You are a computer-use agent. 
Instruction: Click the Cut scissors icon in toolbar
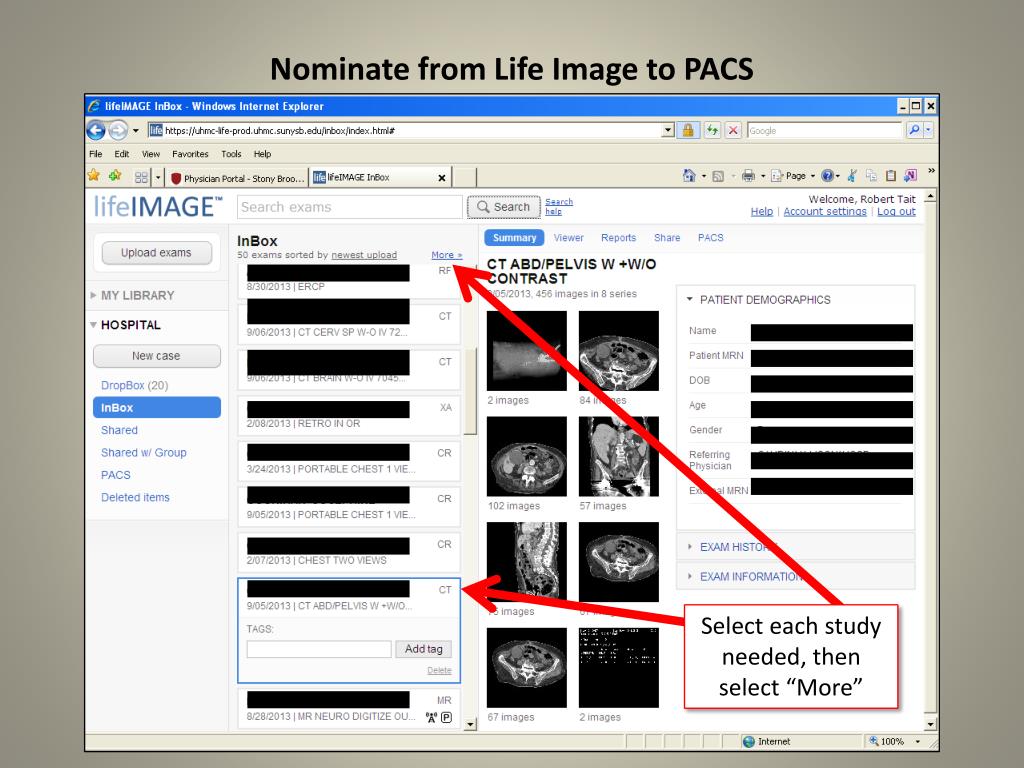[852, 175]
